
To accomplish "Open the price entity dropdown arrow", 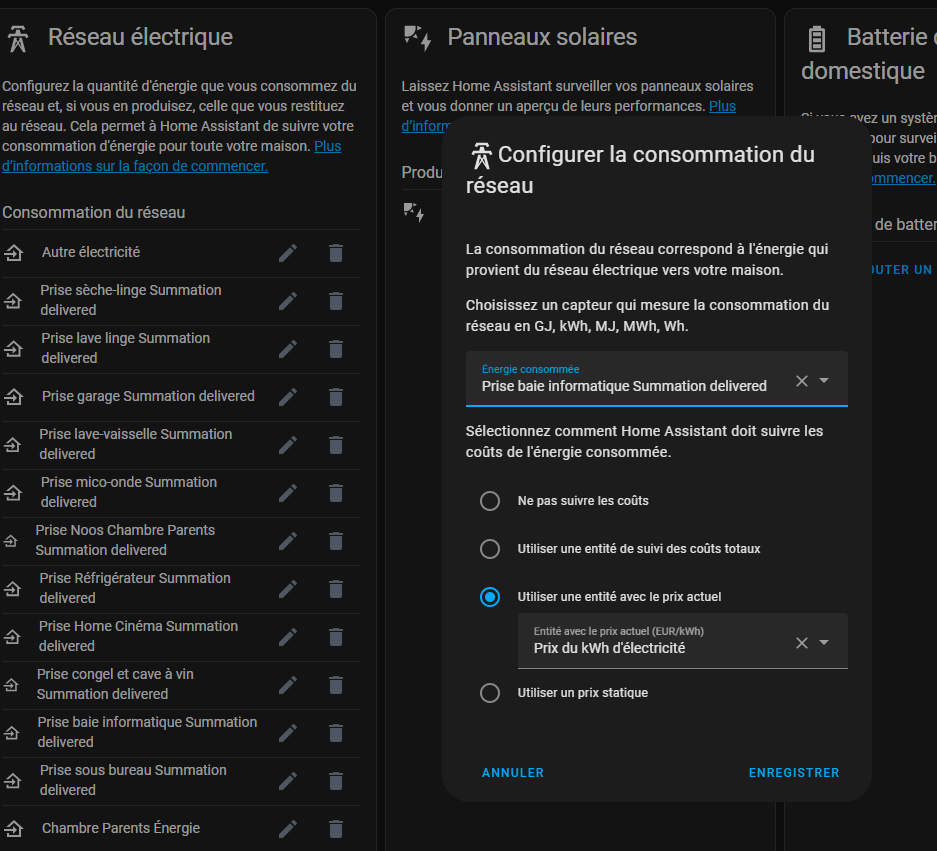I will (x=825, y=643).
